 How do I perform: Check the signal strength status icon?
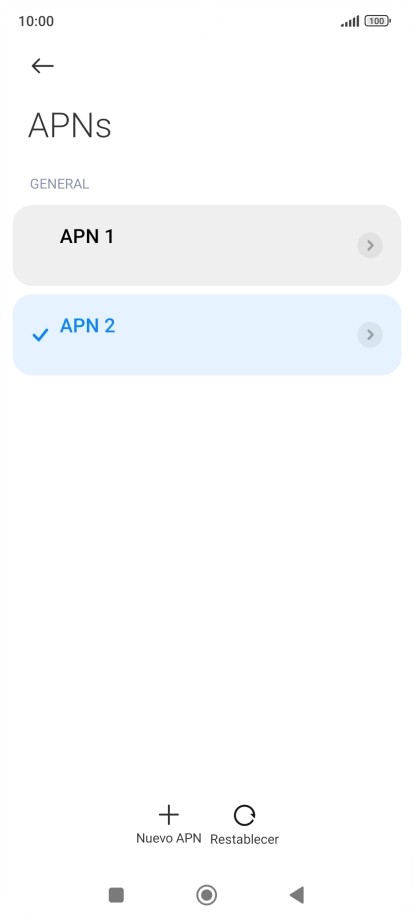(350, 22)
